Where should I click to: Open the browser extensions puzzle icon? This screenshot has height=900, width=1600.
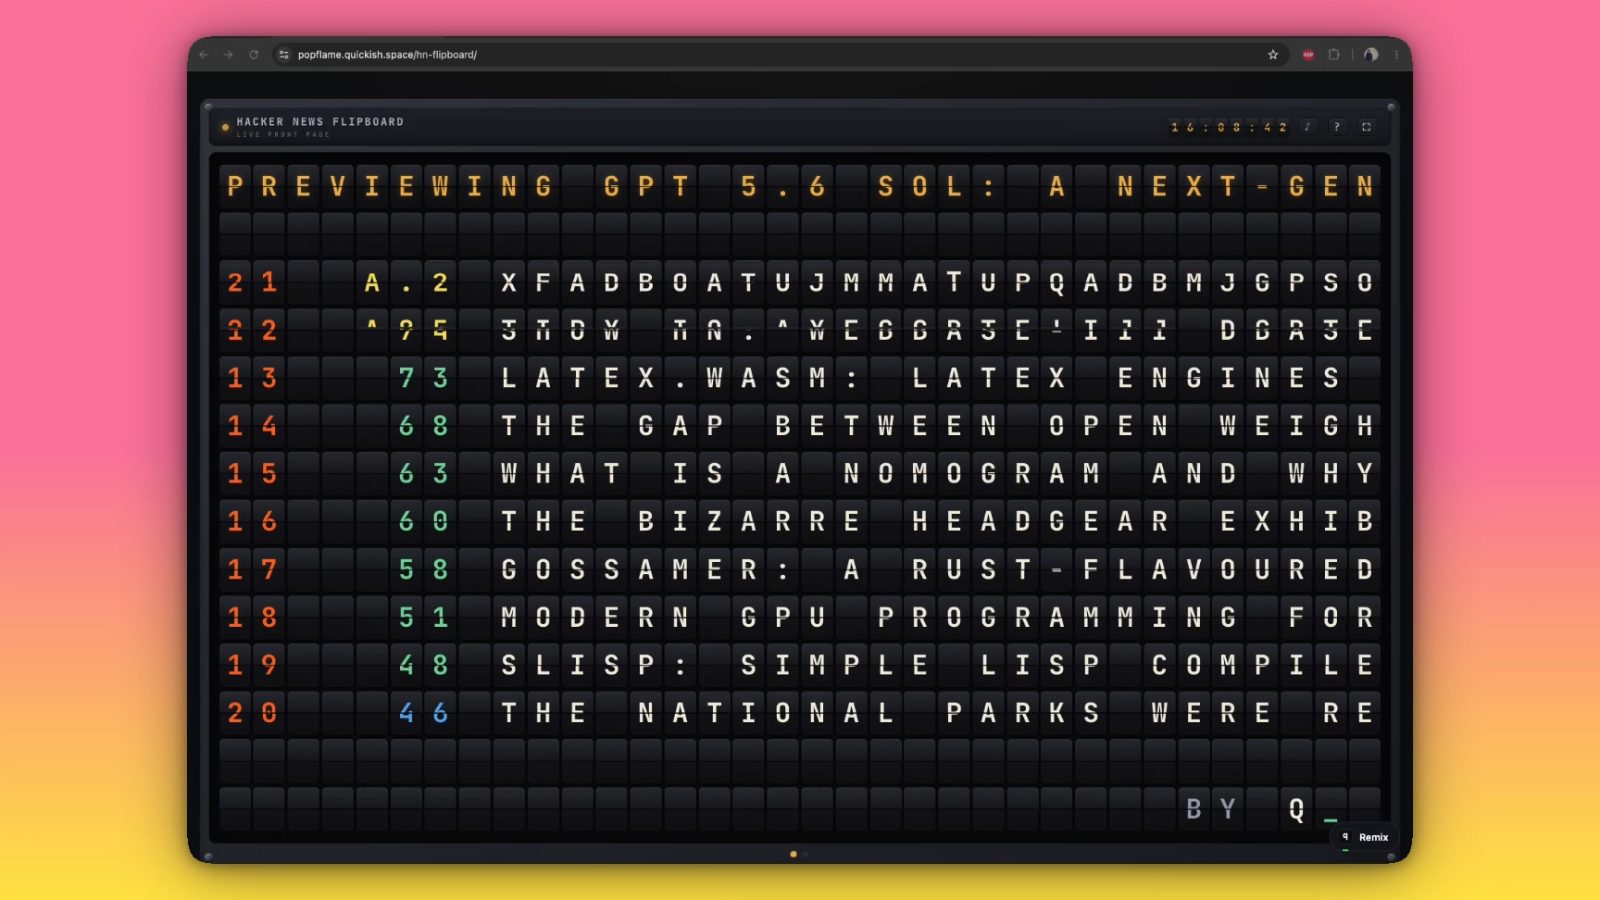pyautogui.click(x=1334, y=55)
